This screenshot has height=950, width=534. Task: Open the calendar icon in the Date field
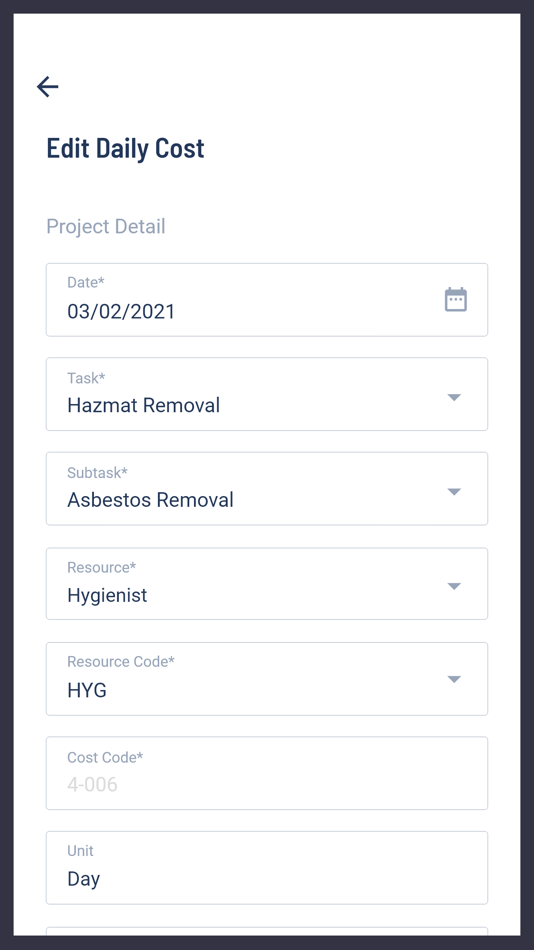[456, 299]
